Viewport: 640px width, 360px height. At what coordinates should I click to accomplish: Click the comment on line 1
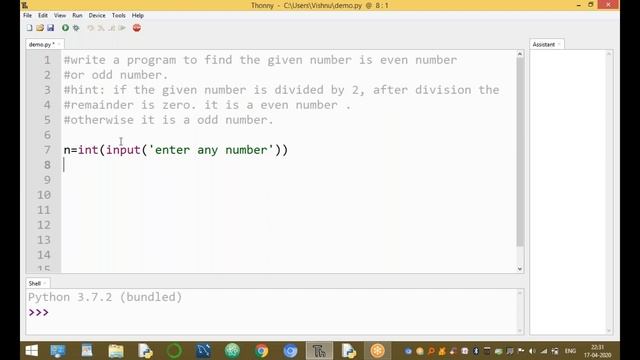click(x=260, y=60)
